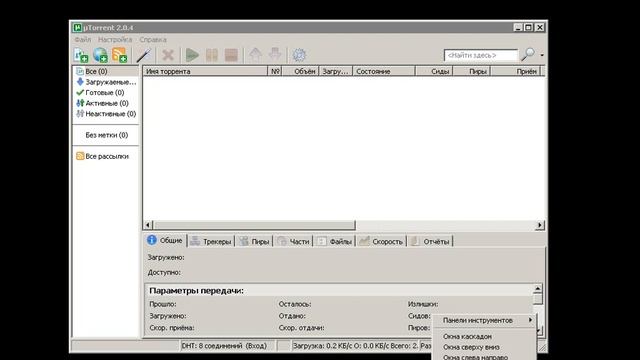
Task: Sort by № column header
Action: (275, 71)
